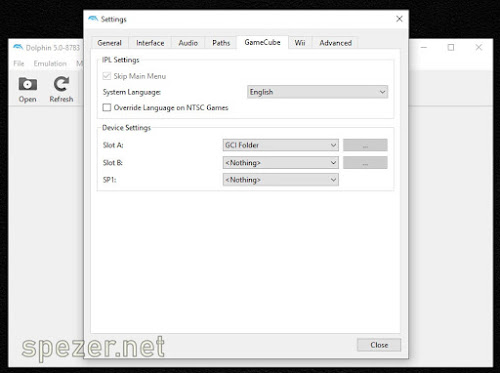Click the Dolphin logo in Settings title bar
The width and height of the screenshot is (500, 373).
pyautogui.click(x=93, y=19)
